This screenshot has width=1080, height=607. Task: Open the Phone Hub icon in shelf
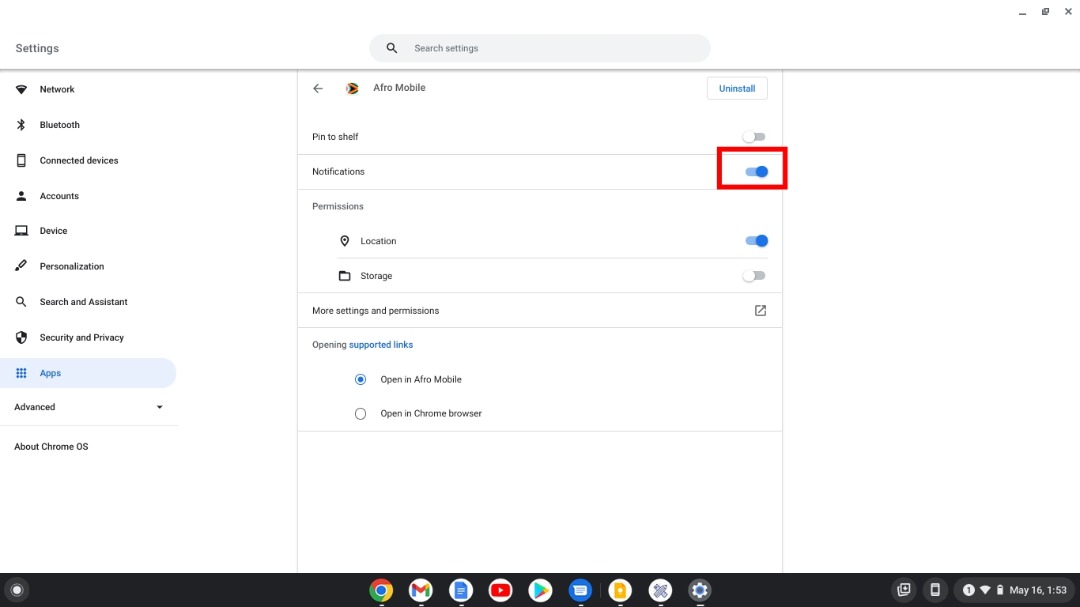tap(935, 590)
